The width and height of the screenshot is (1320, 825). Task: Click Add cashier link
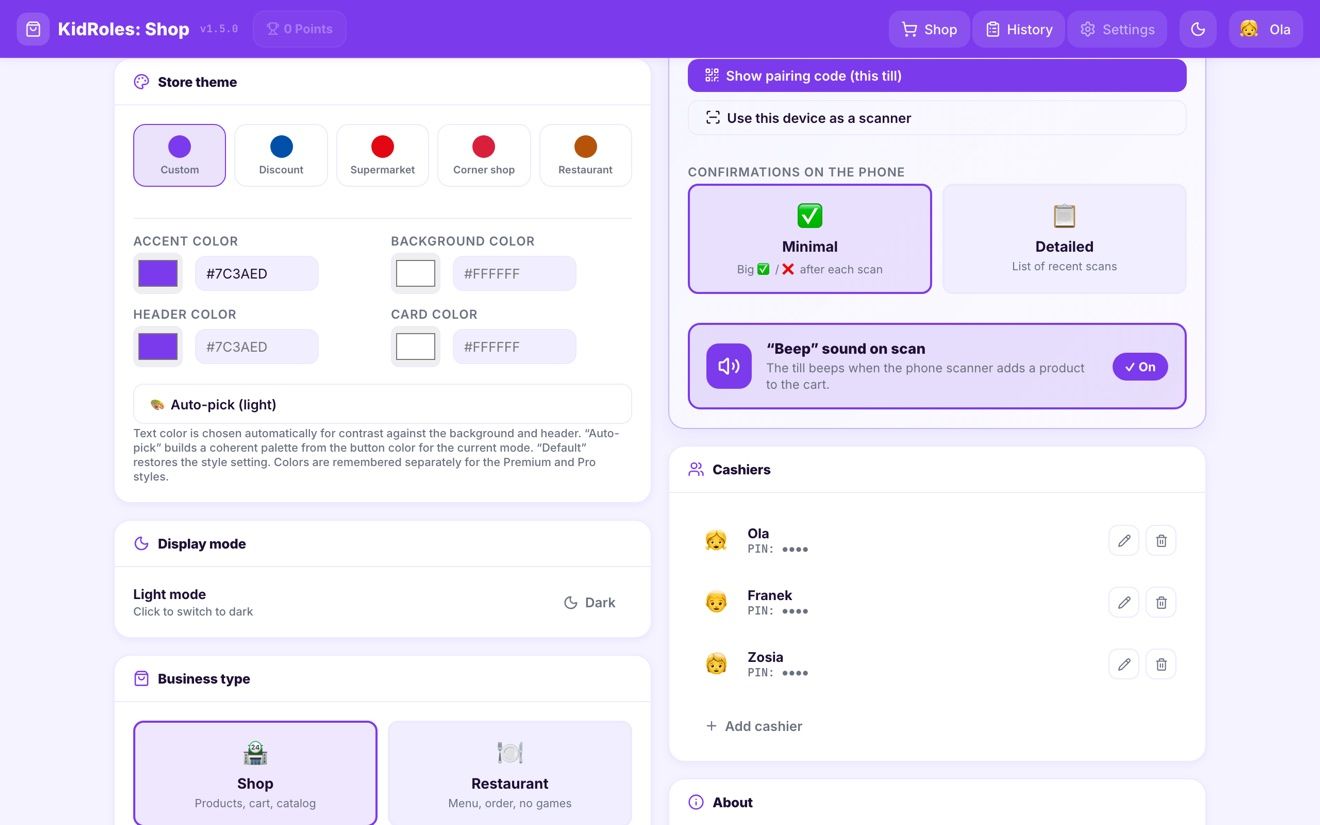pos(754,726)
